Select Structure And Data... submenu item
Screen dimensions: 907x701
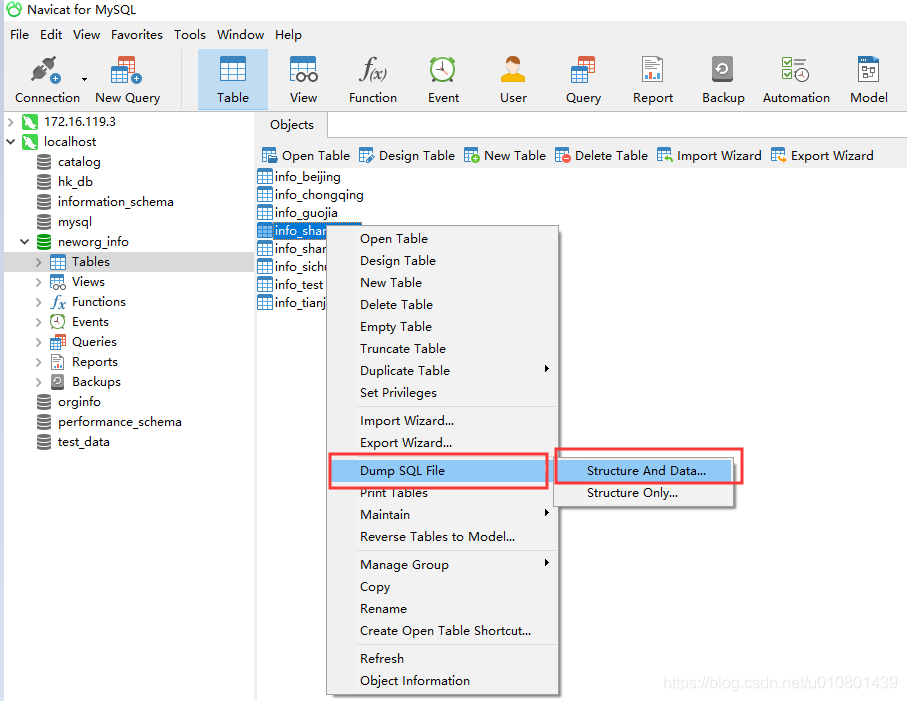coord(644,471)
